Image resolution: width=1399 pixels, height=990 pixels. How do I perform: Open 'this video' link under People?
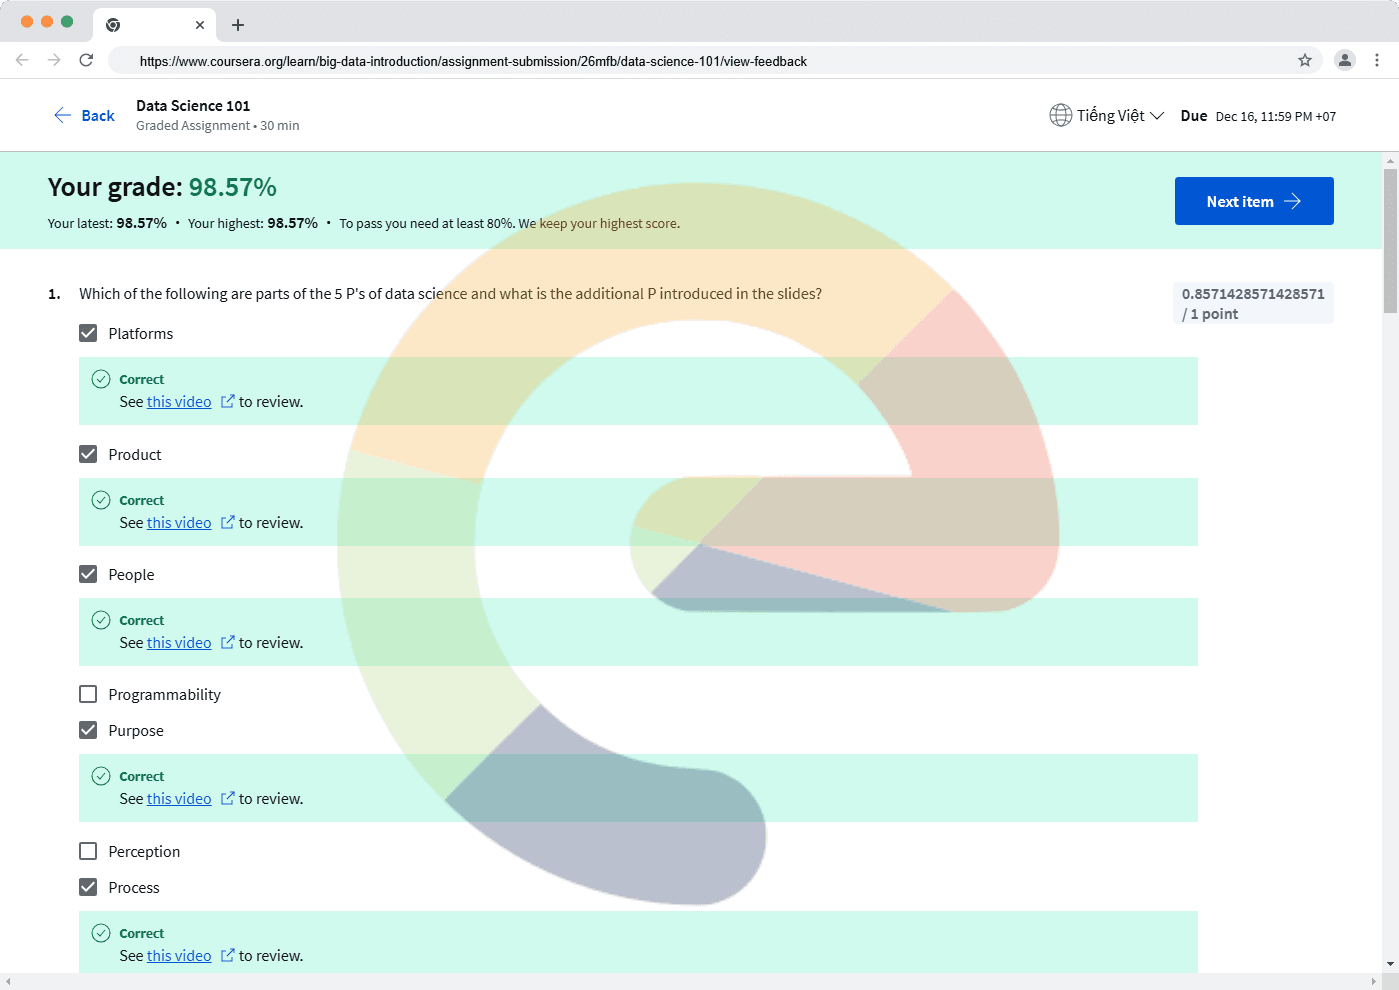pos(179,643)
